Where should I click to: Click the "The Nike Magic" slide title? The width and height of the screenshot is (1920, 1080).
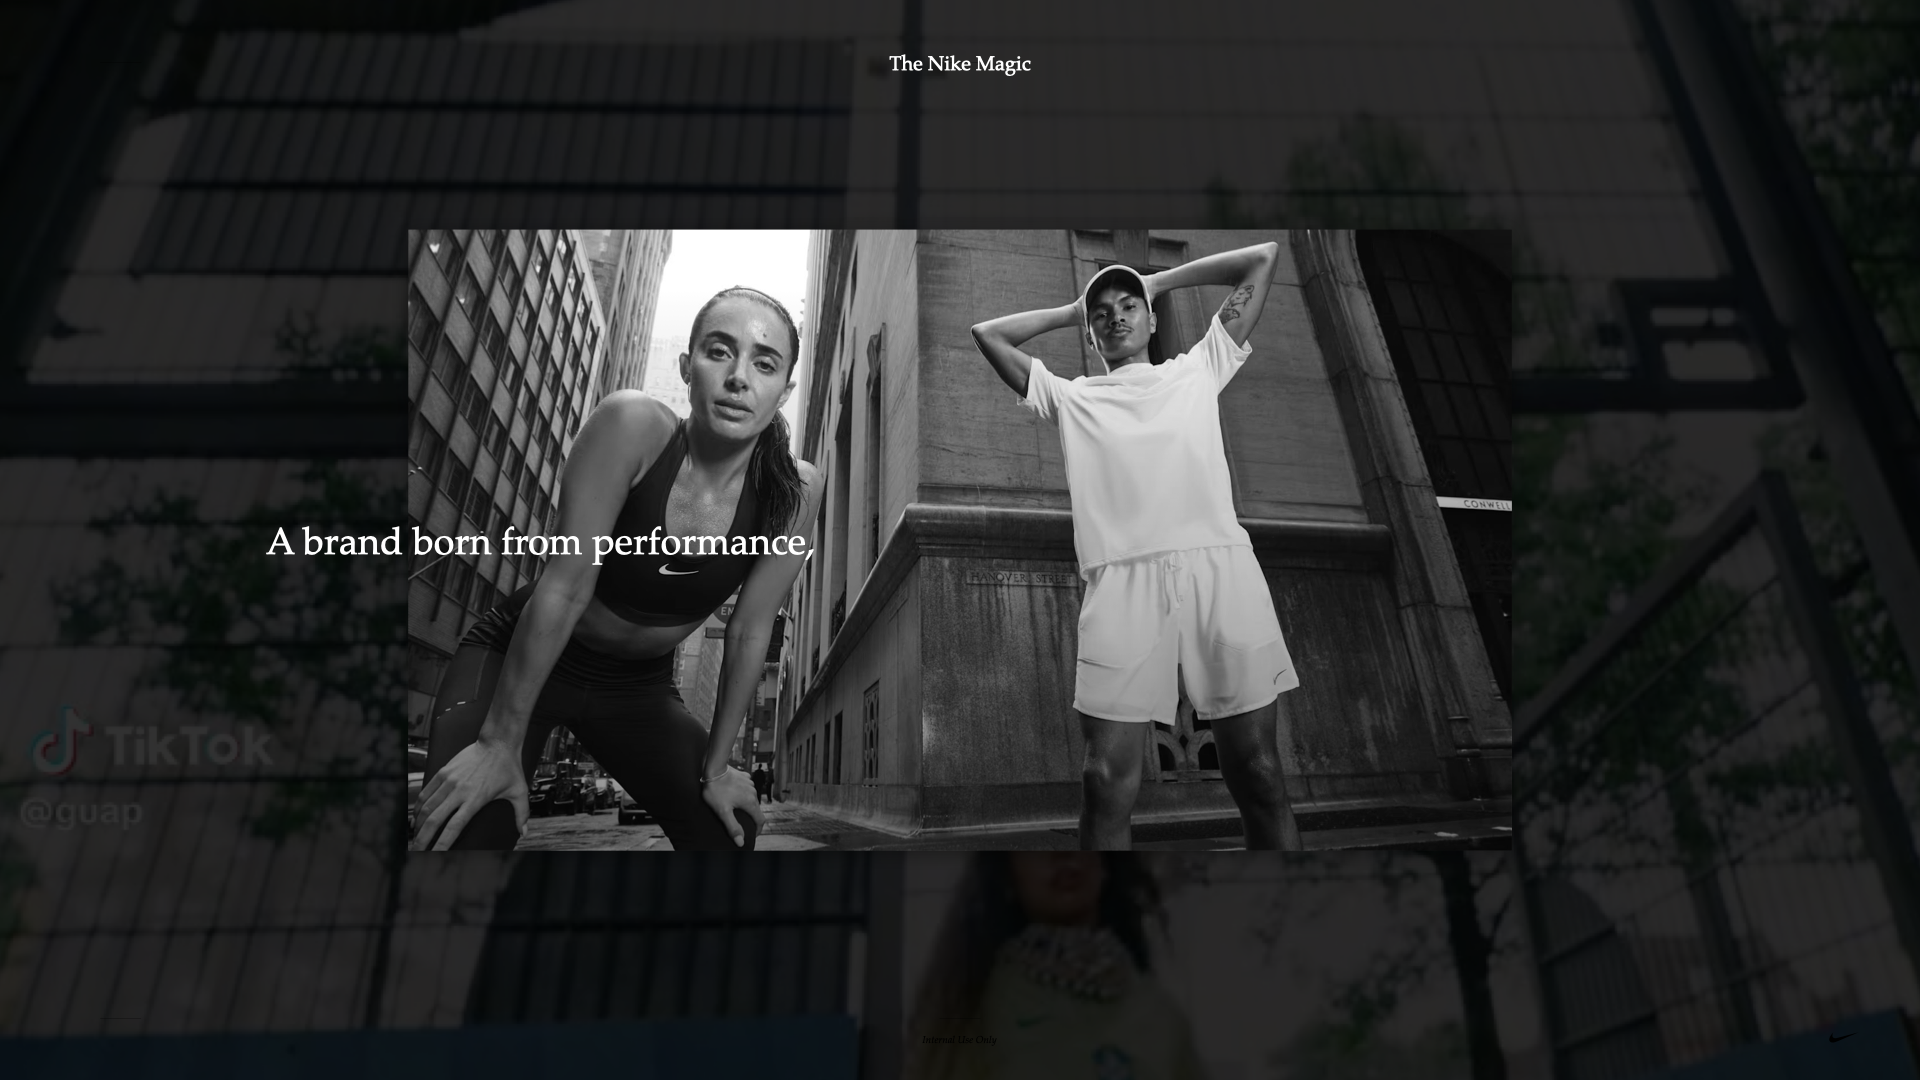[959, 64]
